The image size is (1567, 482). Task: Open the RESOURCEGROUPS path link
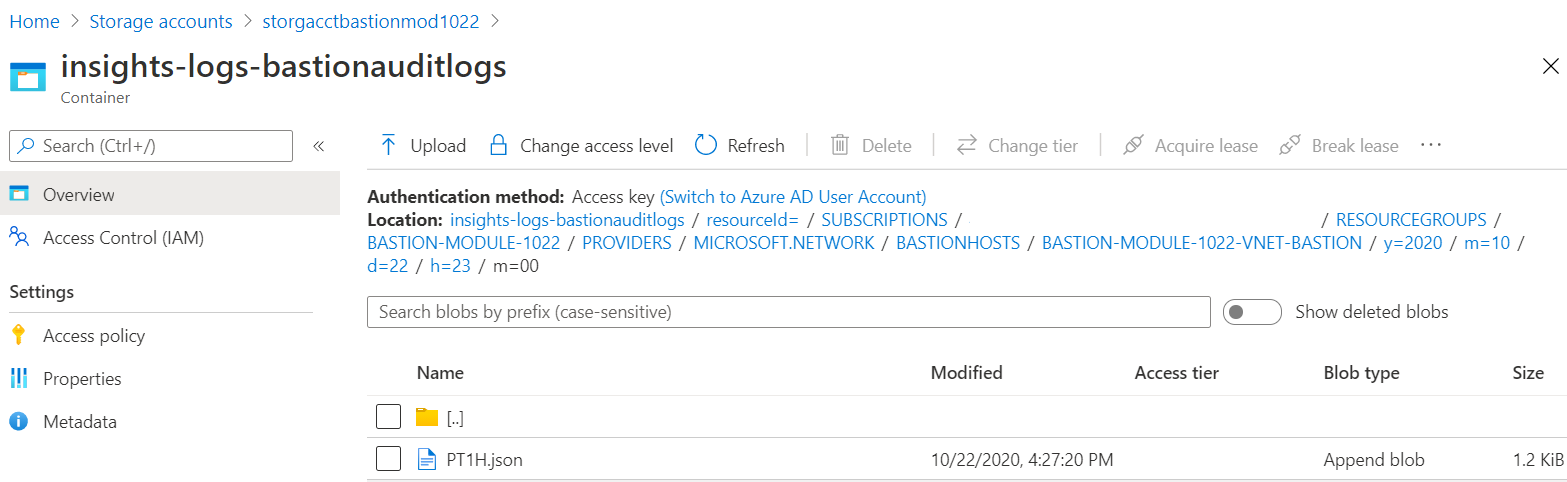tap(1411, 219)
